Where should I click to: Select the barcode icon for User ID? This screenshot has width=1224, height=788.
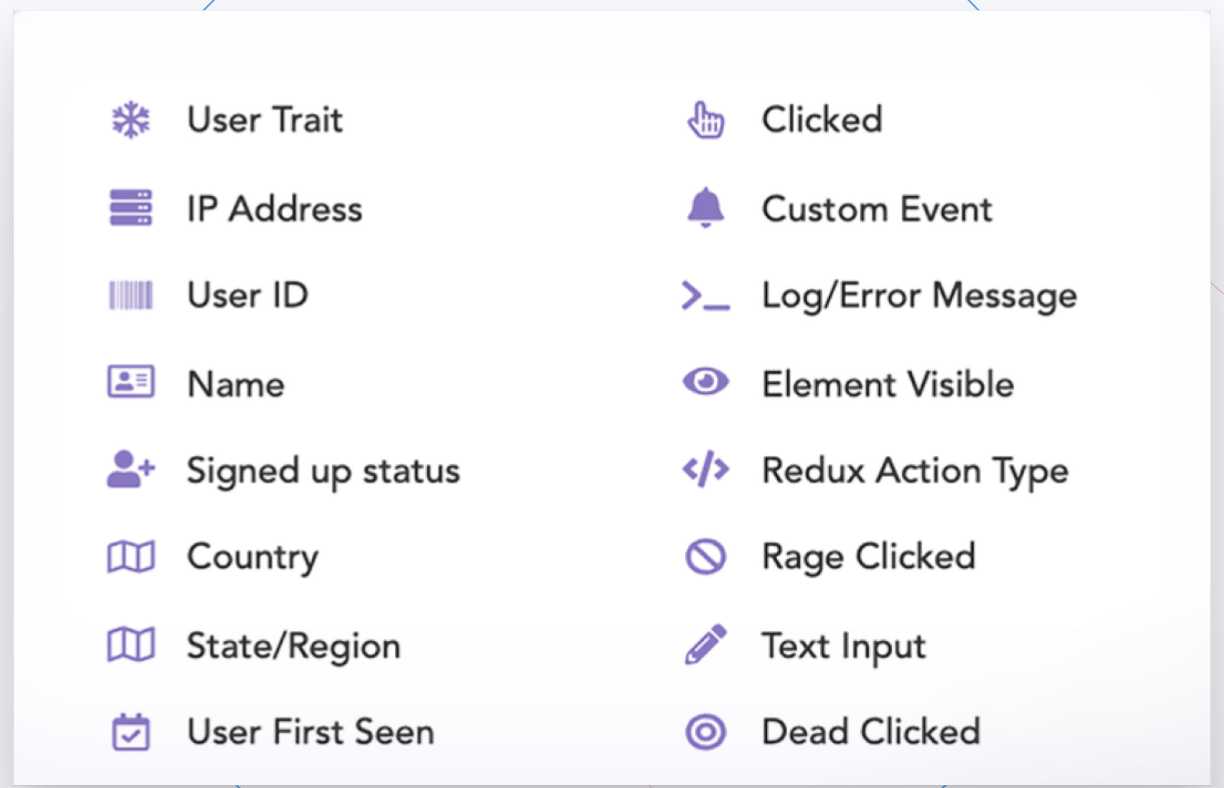131,295
